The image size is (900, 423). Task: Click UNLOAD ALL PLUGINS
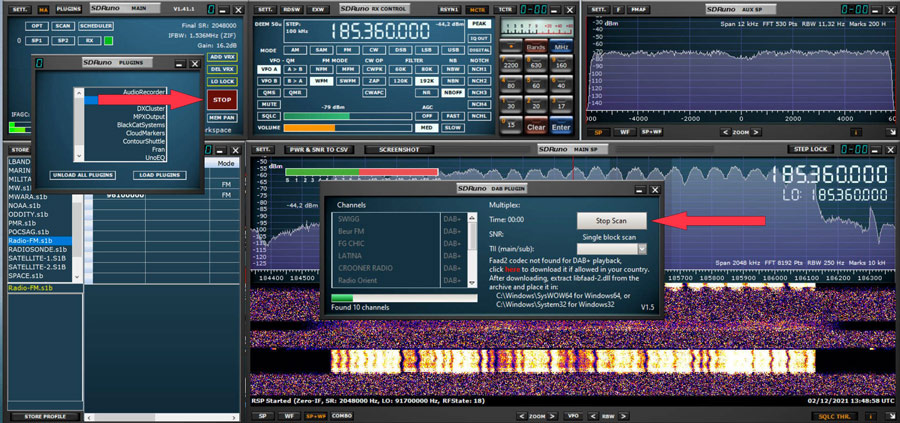pyautogui.click(x=83, y=175)
